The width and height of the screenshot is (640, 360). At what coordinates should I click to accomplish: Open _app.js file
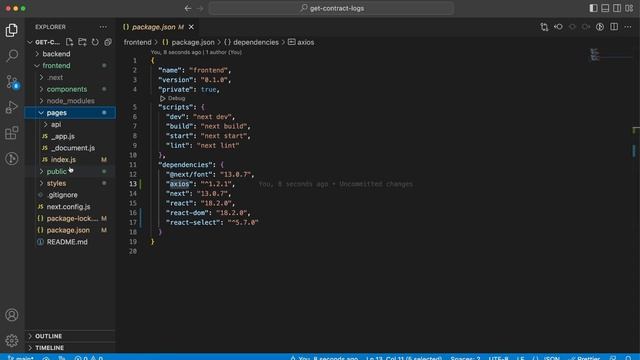click(70, 136)
